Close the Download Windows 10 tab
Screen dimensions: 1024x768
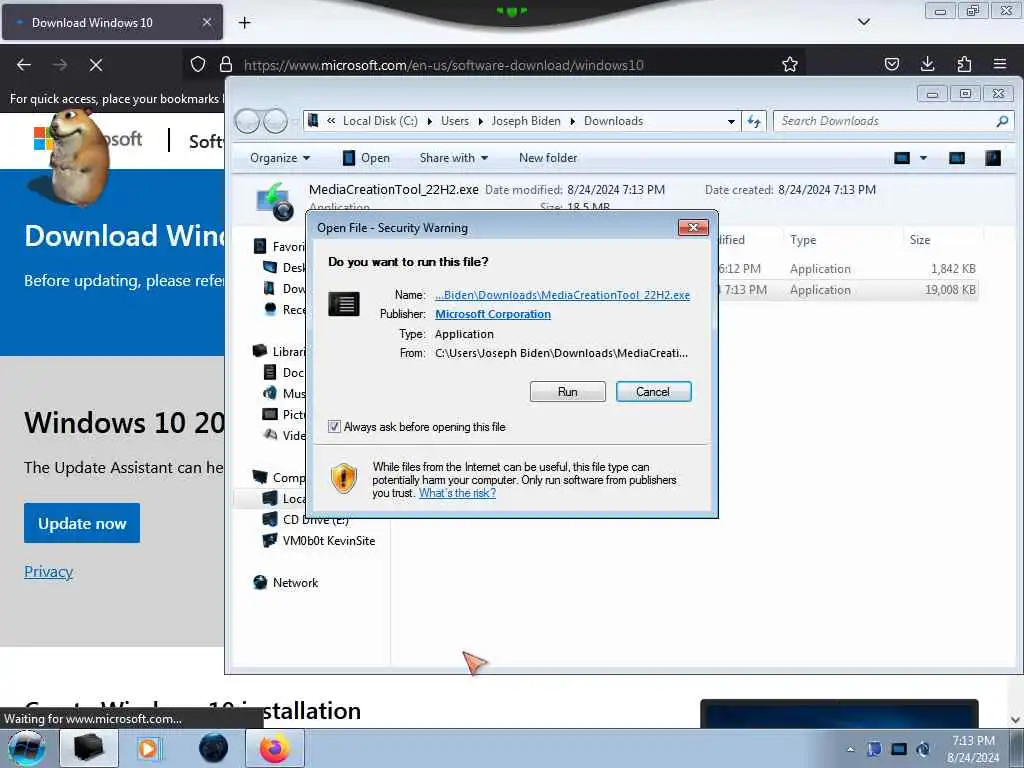tap(207, 22)
